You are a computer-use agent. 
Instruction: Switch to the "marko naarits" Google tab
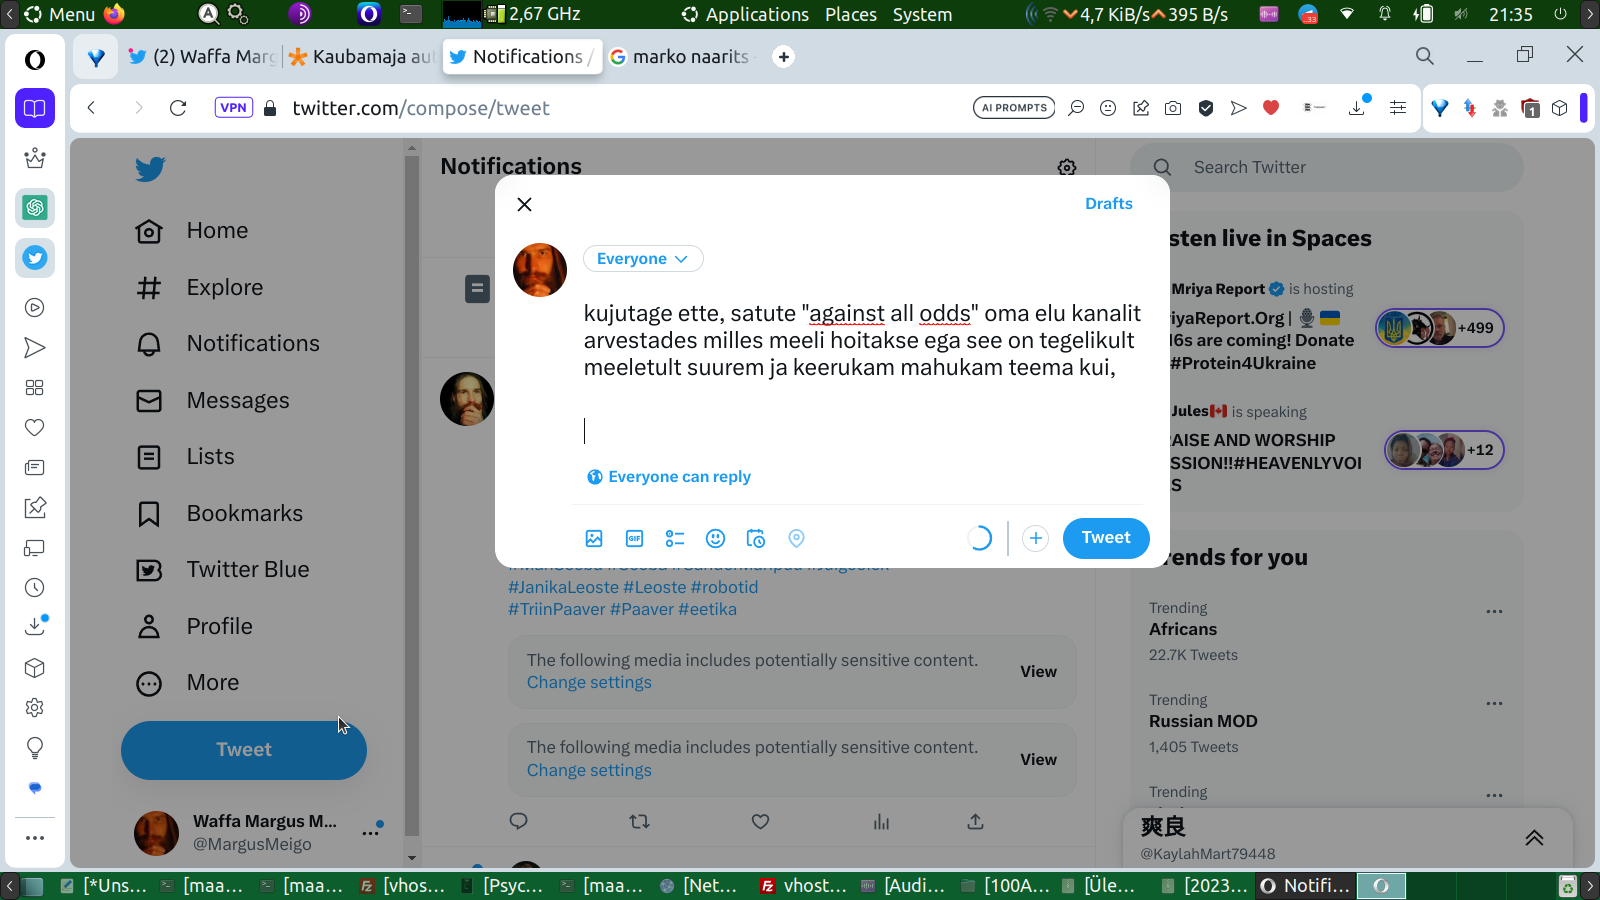[x=680, y=57]
